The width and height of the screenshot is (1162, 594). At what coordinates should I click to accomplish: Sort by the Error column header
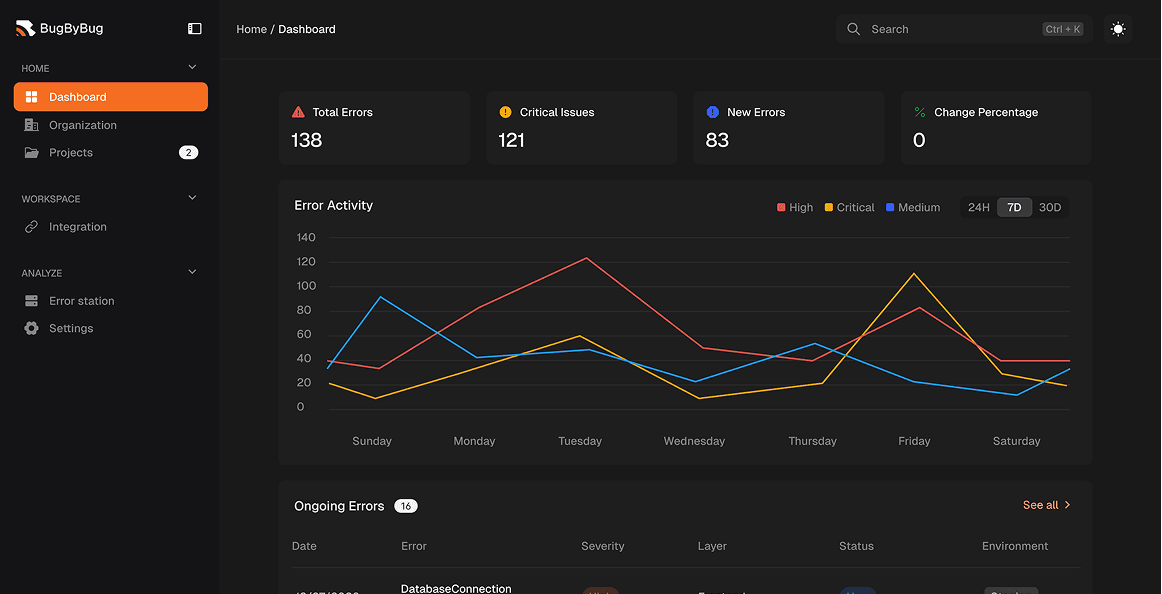point(414,546)
